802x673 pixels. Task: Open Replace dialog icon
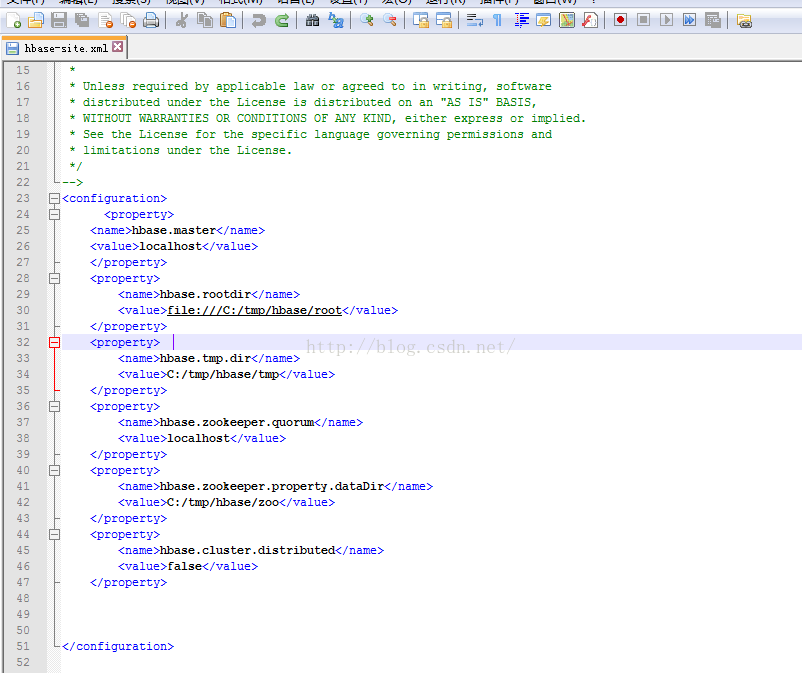[336, 20]
